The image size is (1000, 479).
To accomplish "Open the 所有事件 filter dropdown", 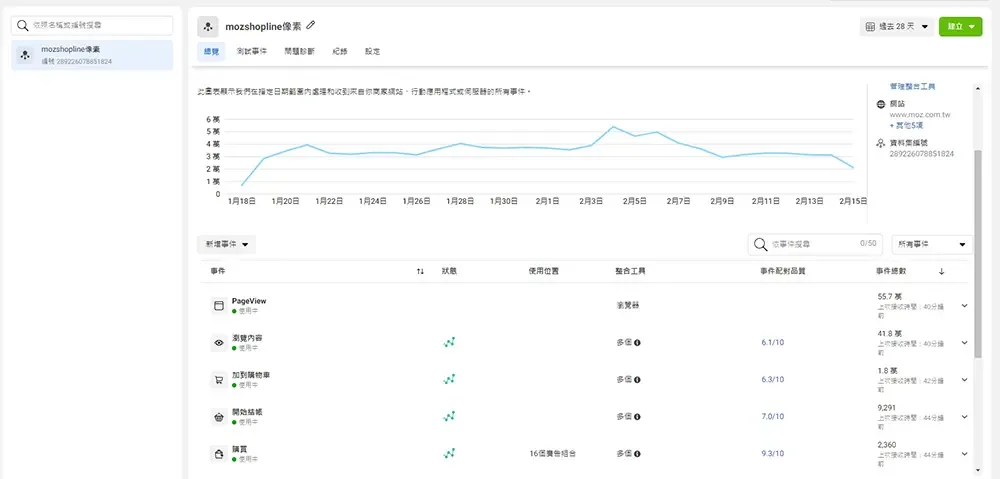I will click(932, 244).
